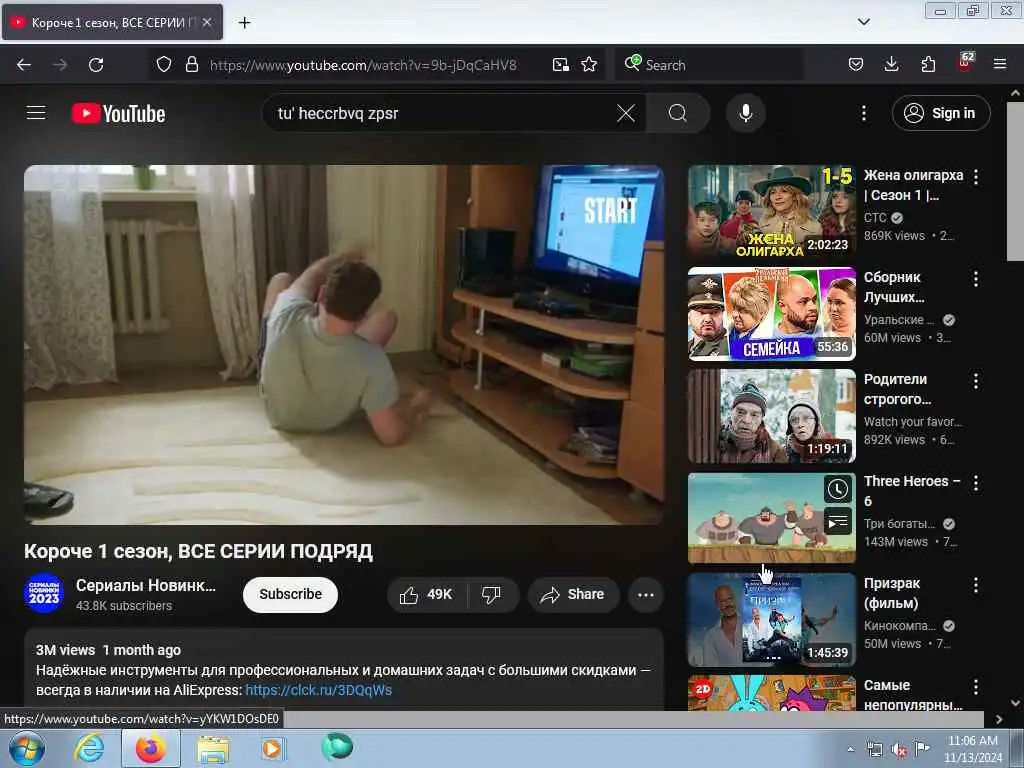
Task: Close the Короче 1 сезон tab
Action: (207, 22)
